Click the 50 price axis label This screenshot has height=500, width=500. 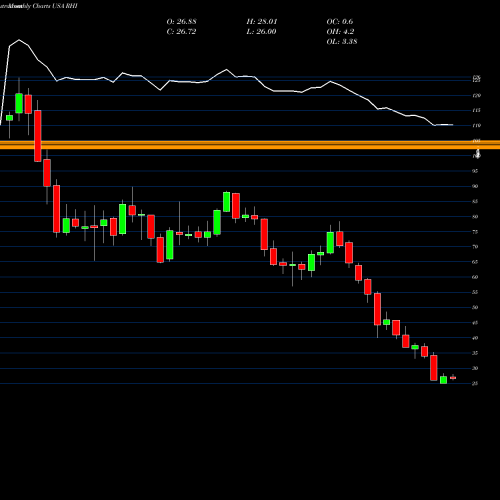click(x=476, y=308)
